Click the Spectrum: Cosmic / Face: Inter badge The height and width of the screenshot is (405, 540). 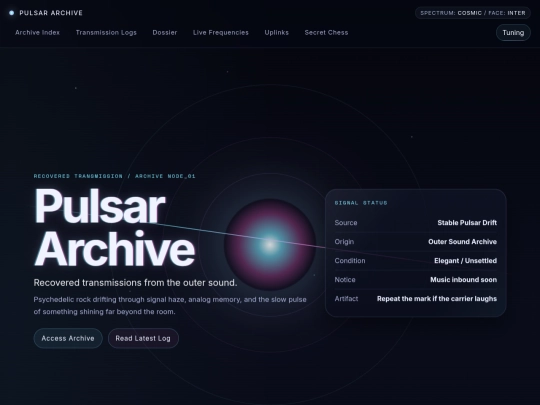coord(473,13)
